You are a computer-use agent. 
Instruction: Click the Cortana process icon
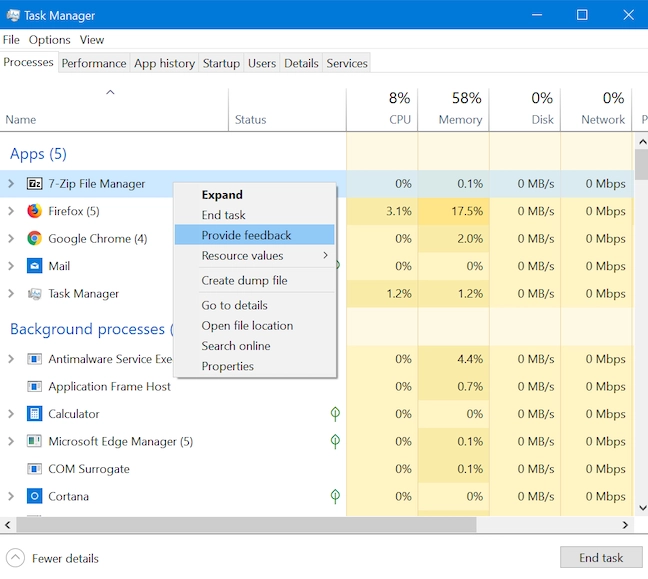click(x=34, y=496)
